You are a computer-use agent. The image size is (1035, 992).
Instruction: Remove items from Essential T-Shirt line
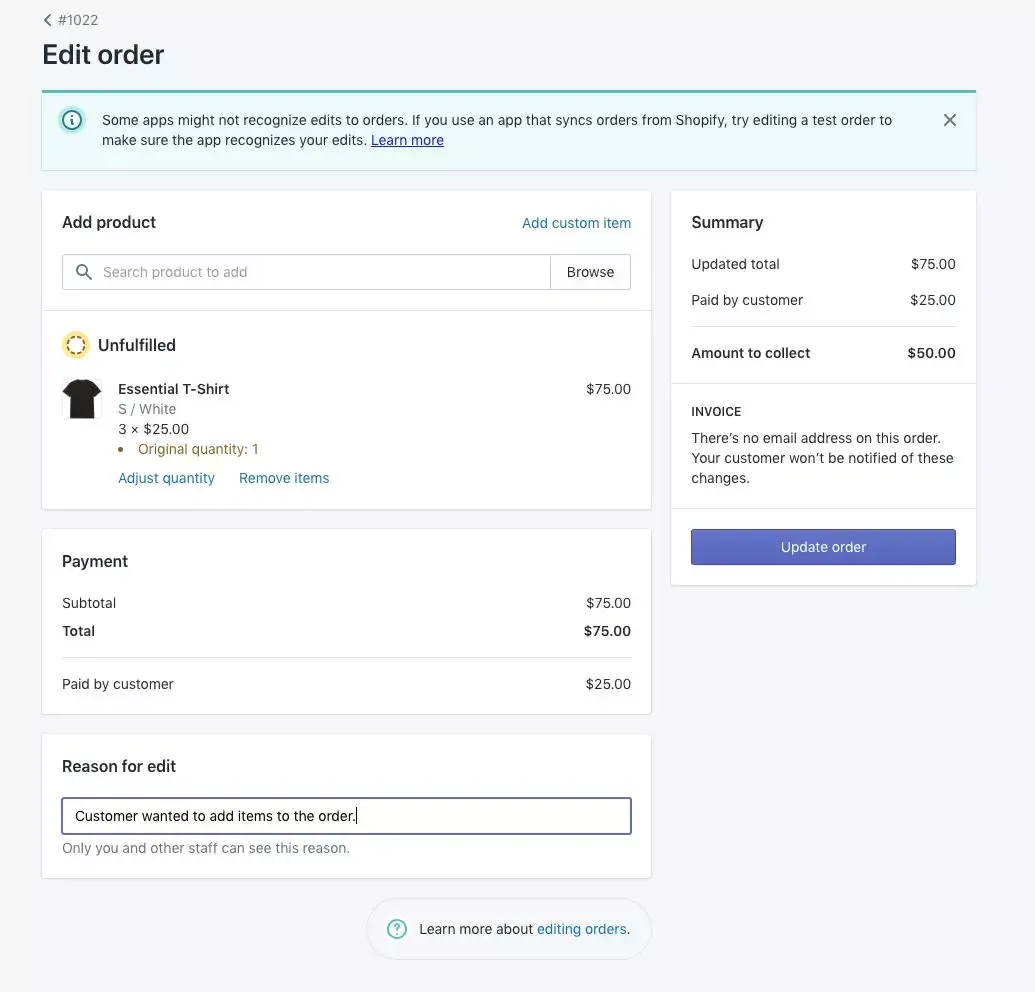pyautogui.click(x=284, y=478)
